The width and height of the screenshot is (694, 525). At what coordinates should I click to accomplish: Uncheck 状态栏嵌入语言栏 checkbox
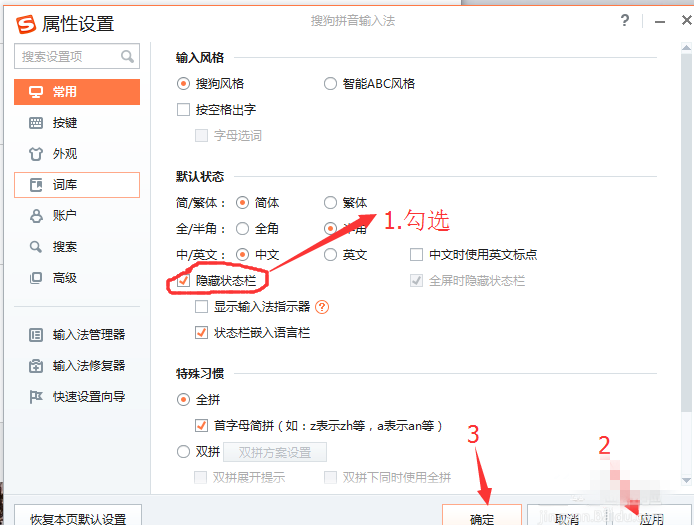(x=201, y=332)
